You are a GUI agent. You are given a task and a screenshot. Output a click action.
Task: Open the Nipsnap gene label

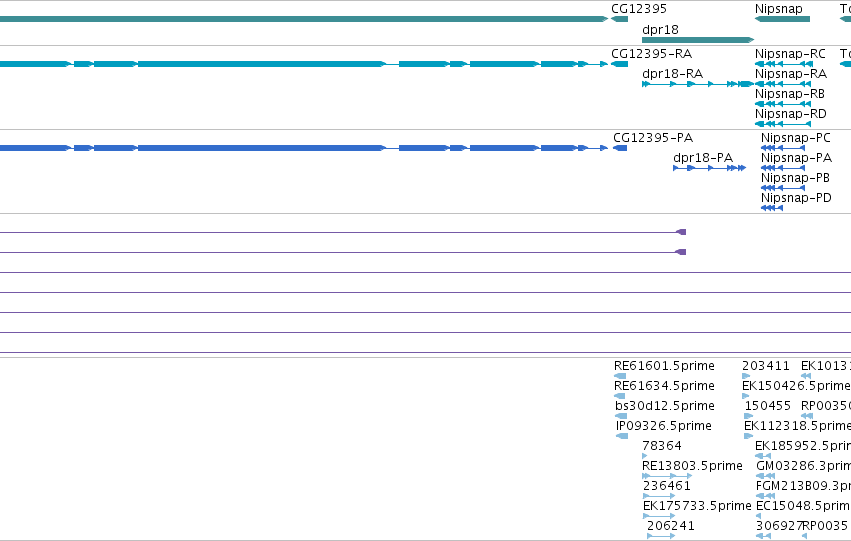(x=778, y=9)
